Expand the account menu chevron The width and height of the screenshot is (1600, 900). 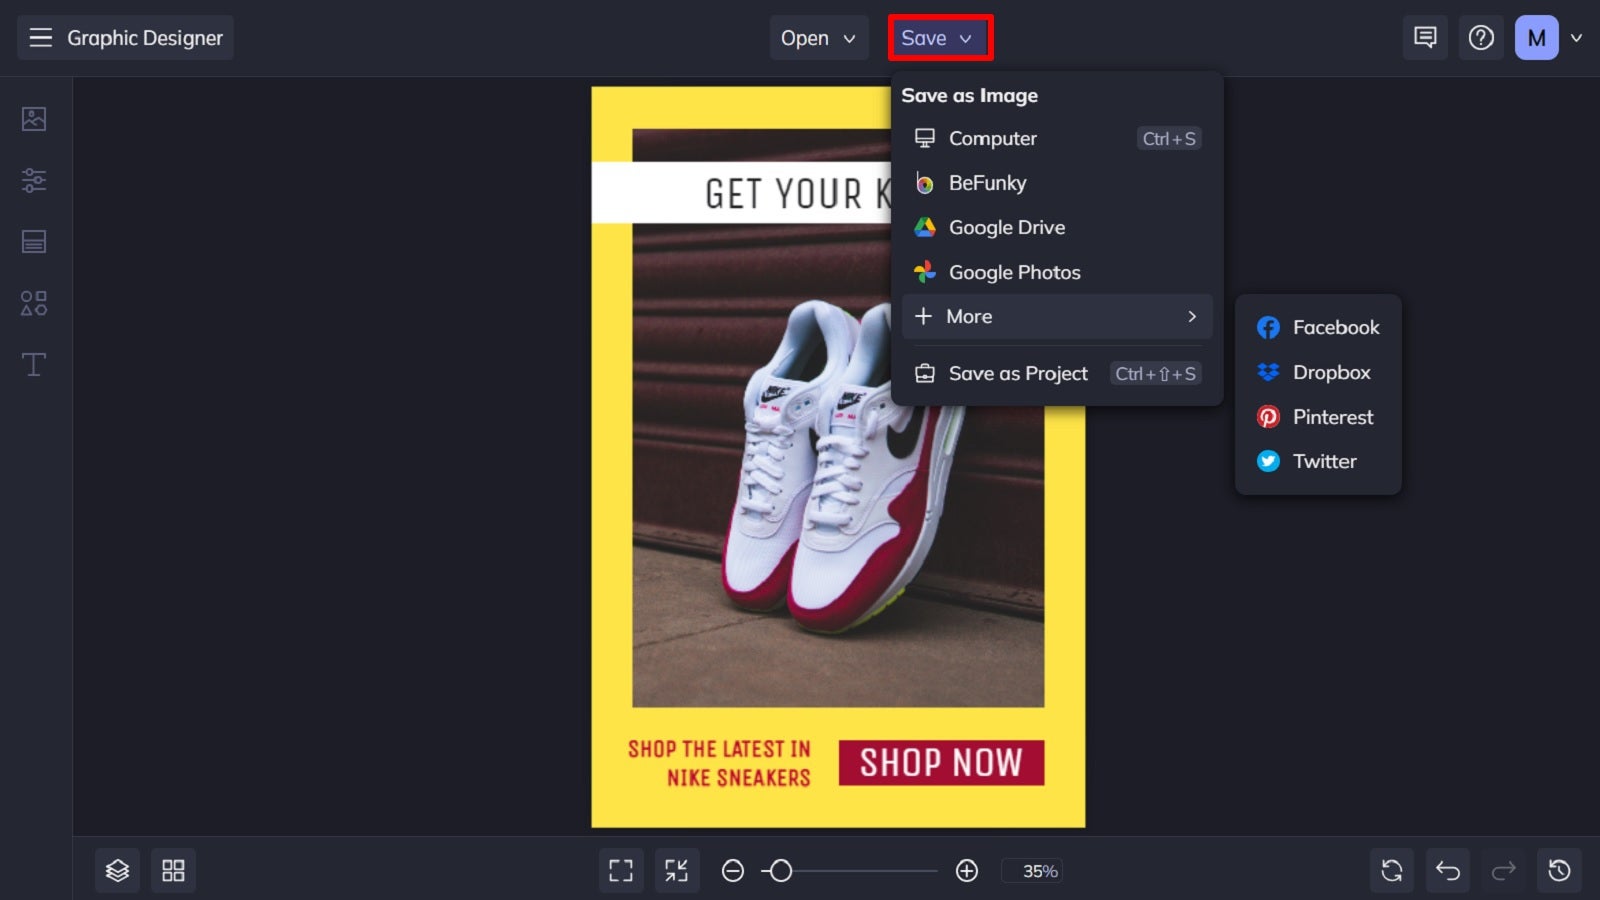click(1578, 37)
